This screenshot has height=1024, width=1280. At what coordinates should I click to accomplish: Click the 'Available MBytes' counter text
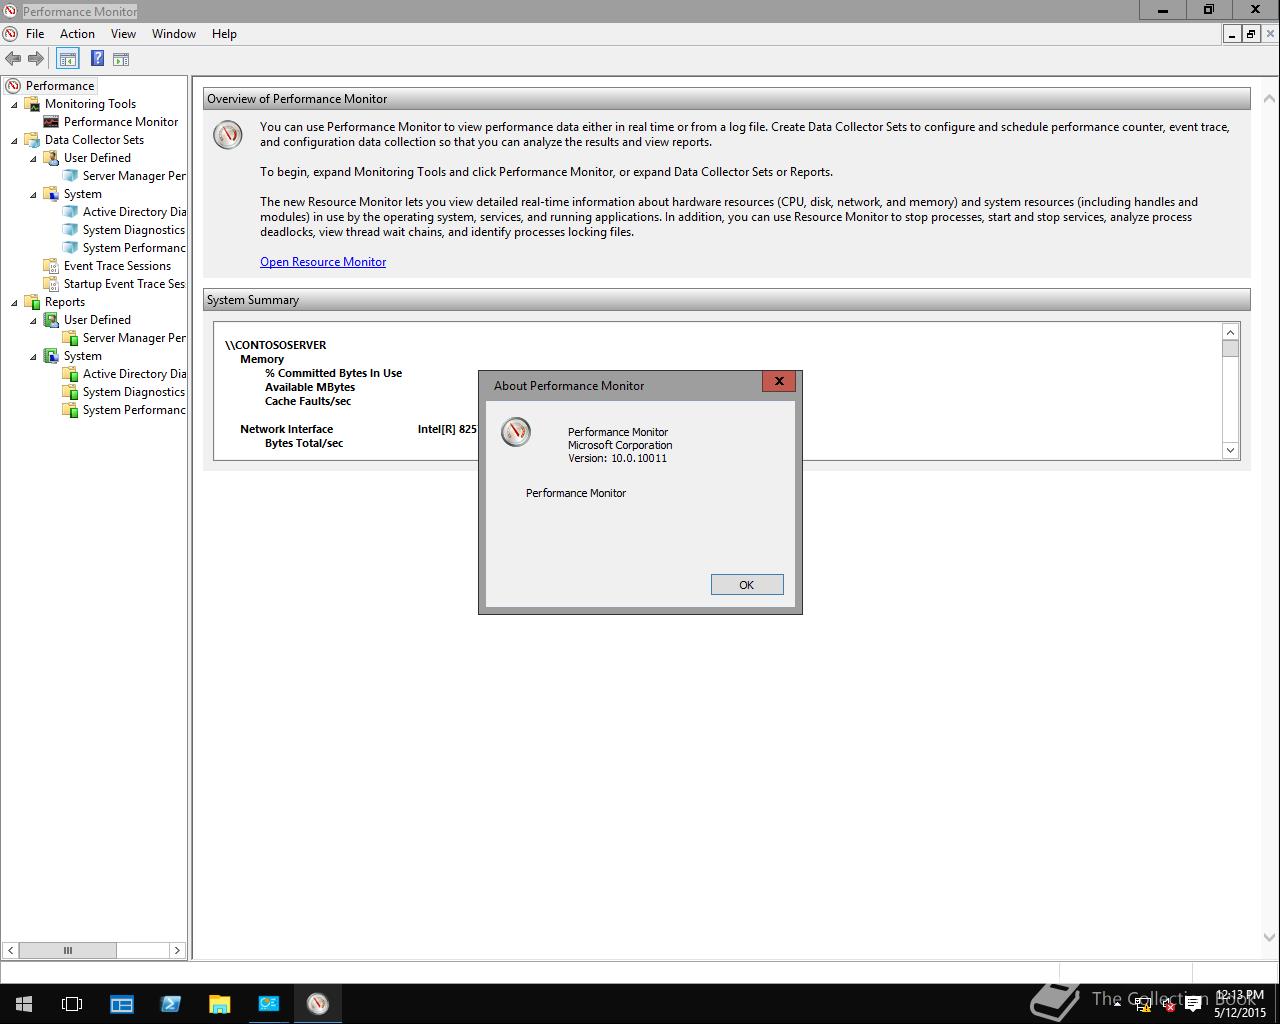coord(310,387)
